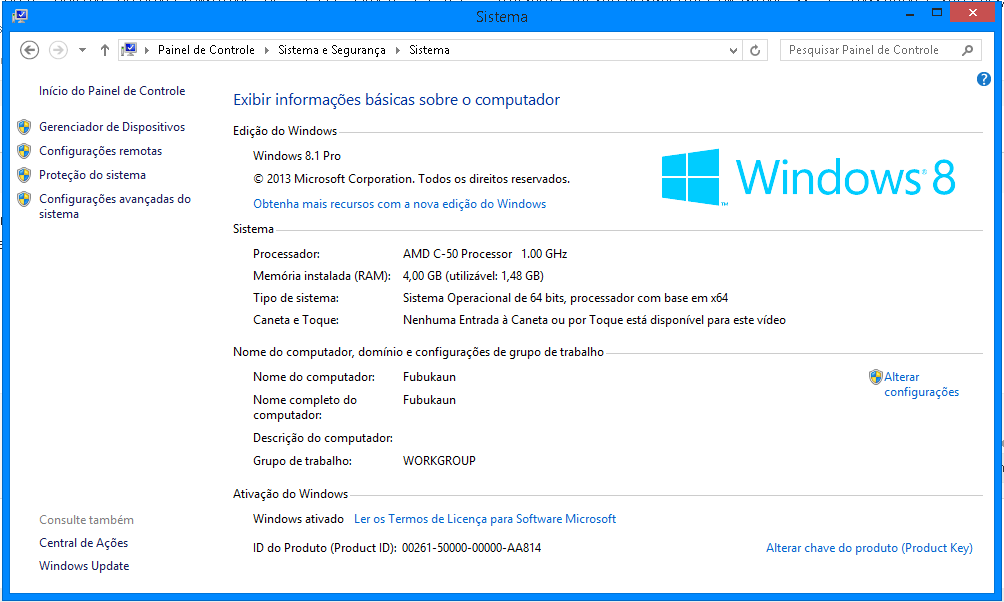Click the computer icon in address bar
The width and height of the screenshot is (1004, 602).
click(x=129, y=49)
